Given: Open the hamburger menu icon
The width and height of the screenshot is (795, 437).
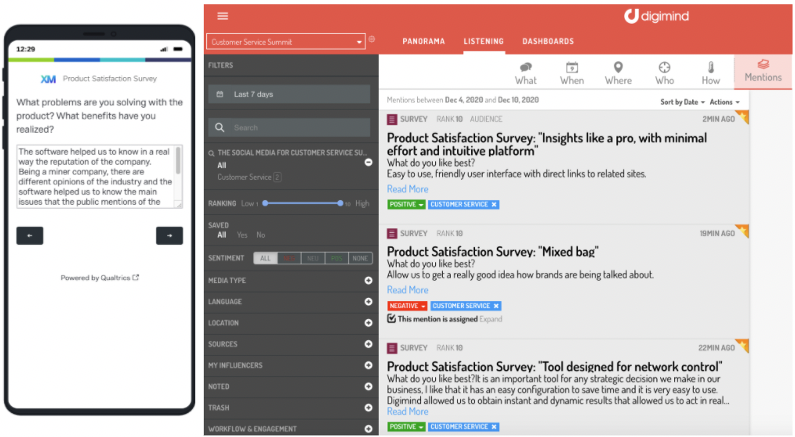Looking at the screenshot, I should coord(222,16).
